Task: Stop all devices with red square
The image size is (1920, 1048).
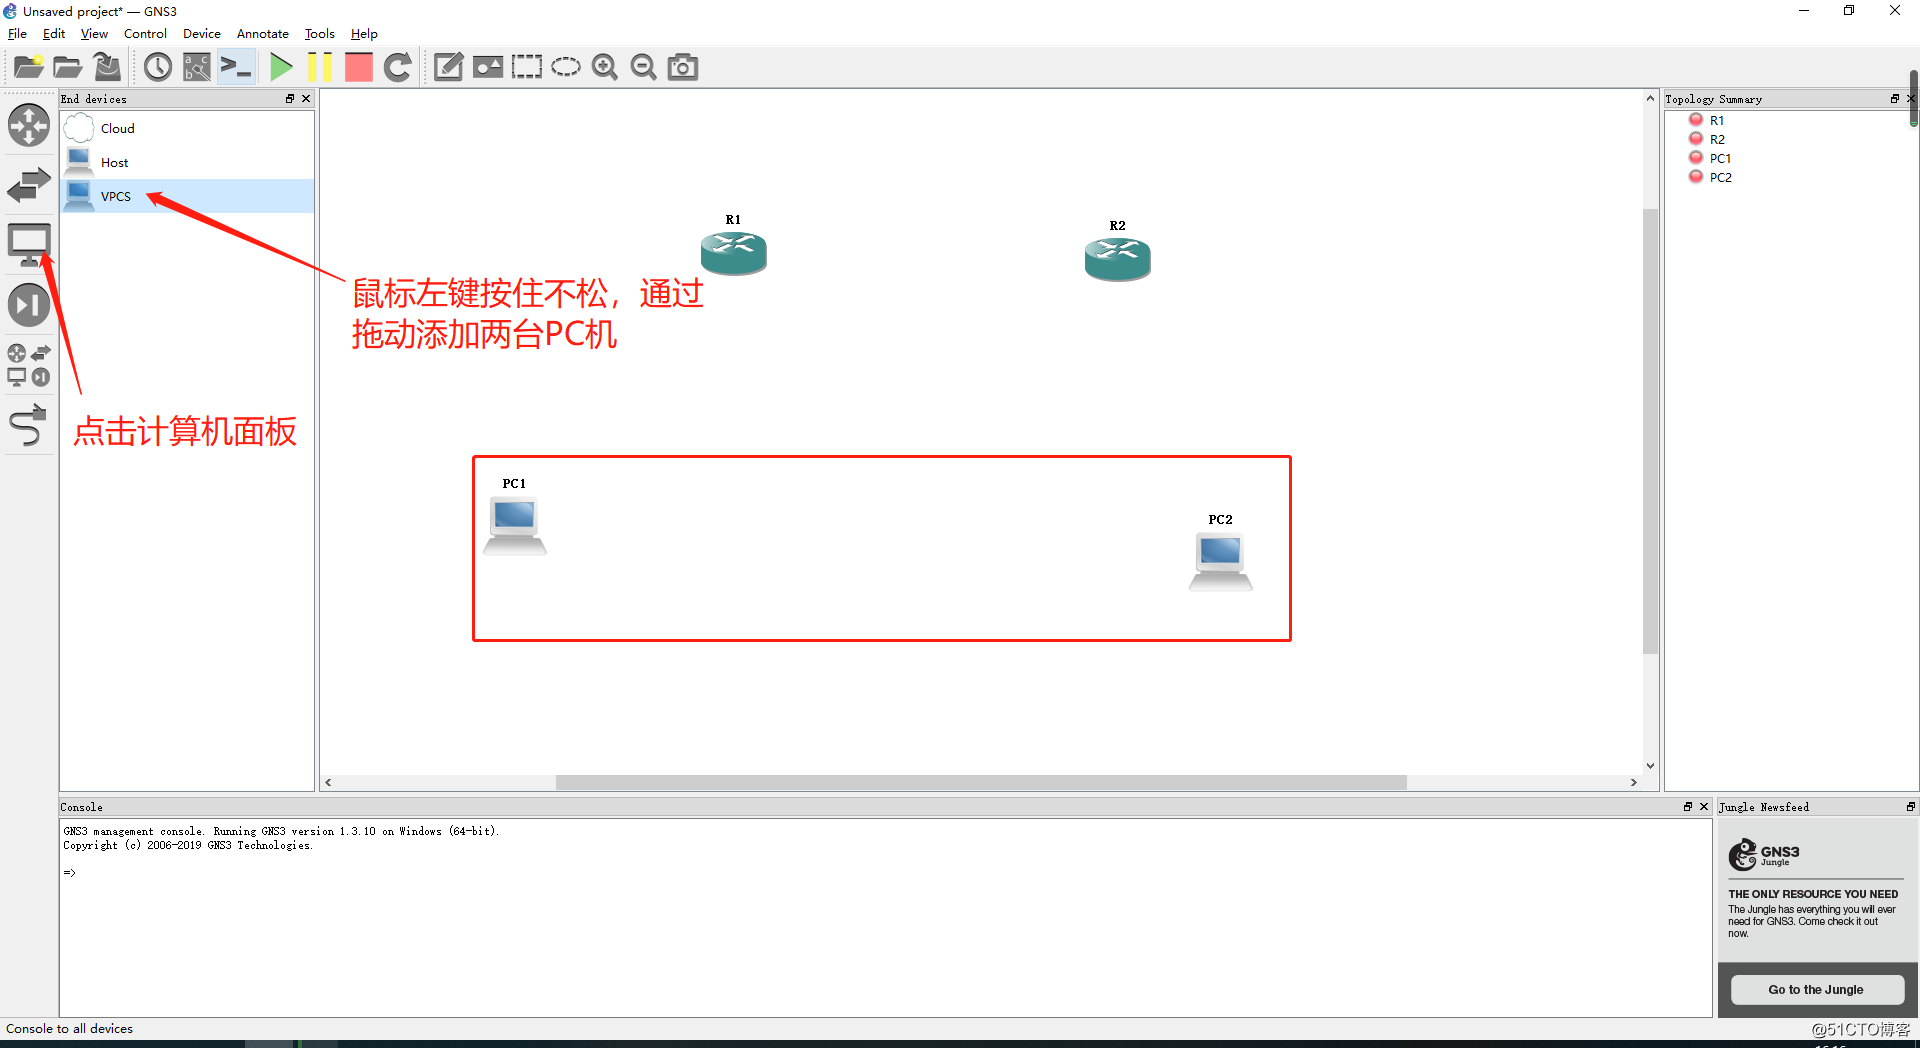Action: [358, 67]
